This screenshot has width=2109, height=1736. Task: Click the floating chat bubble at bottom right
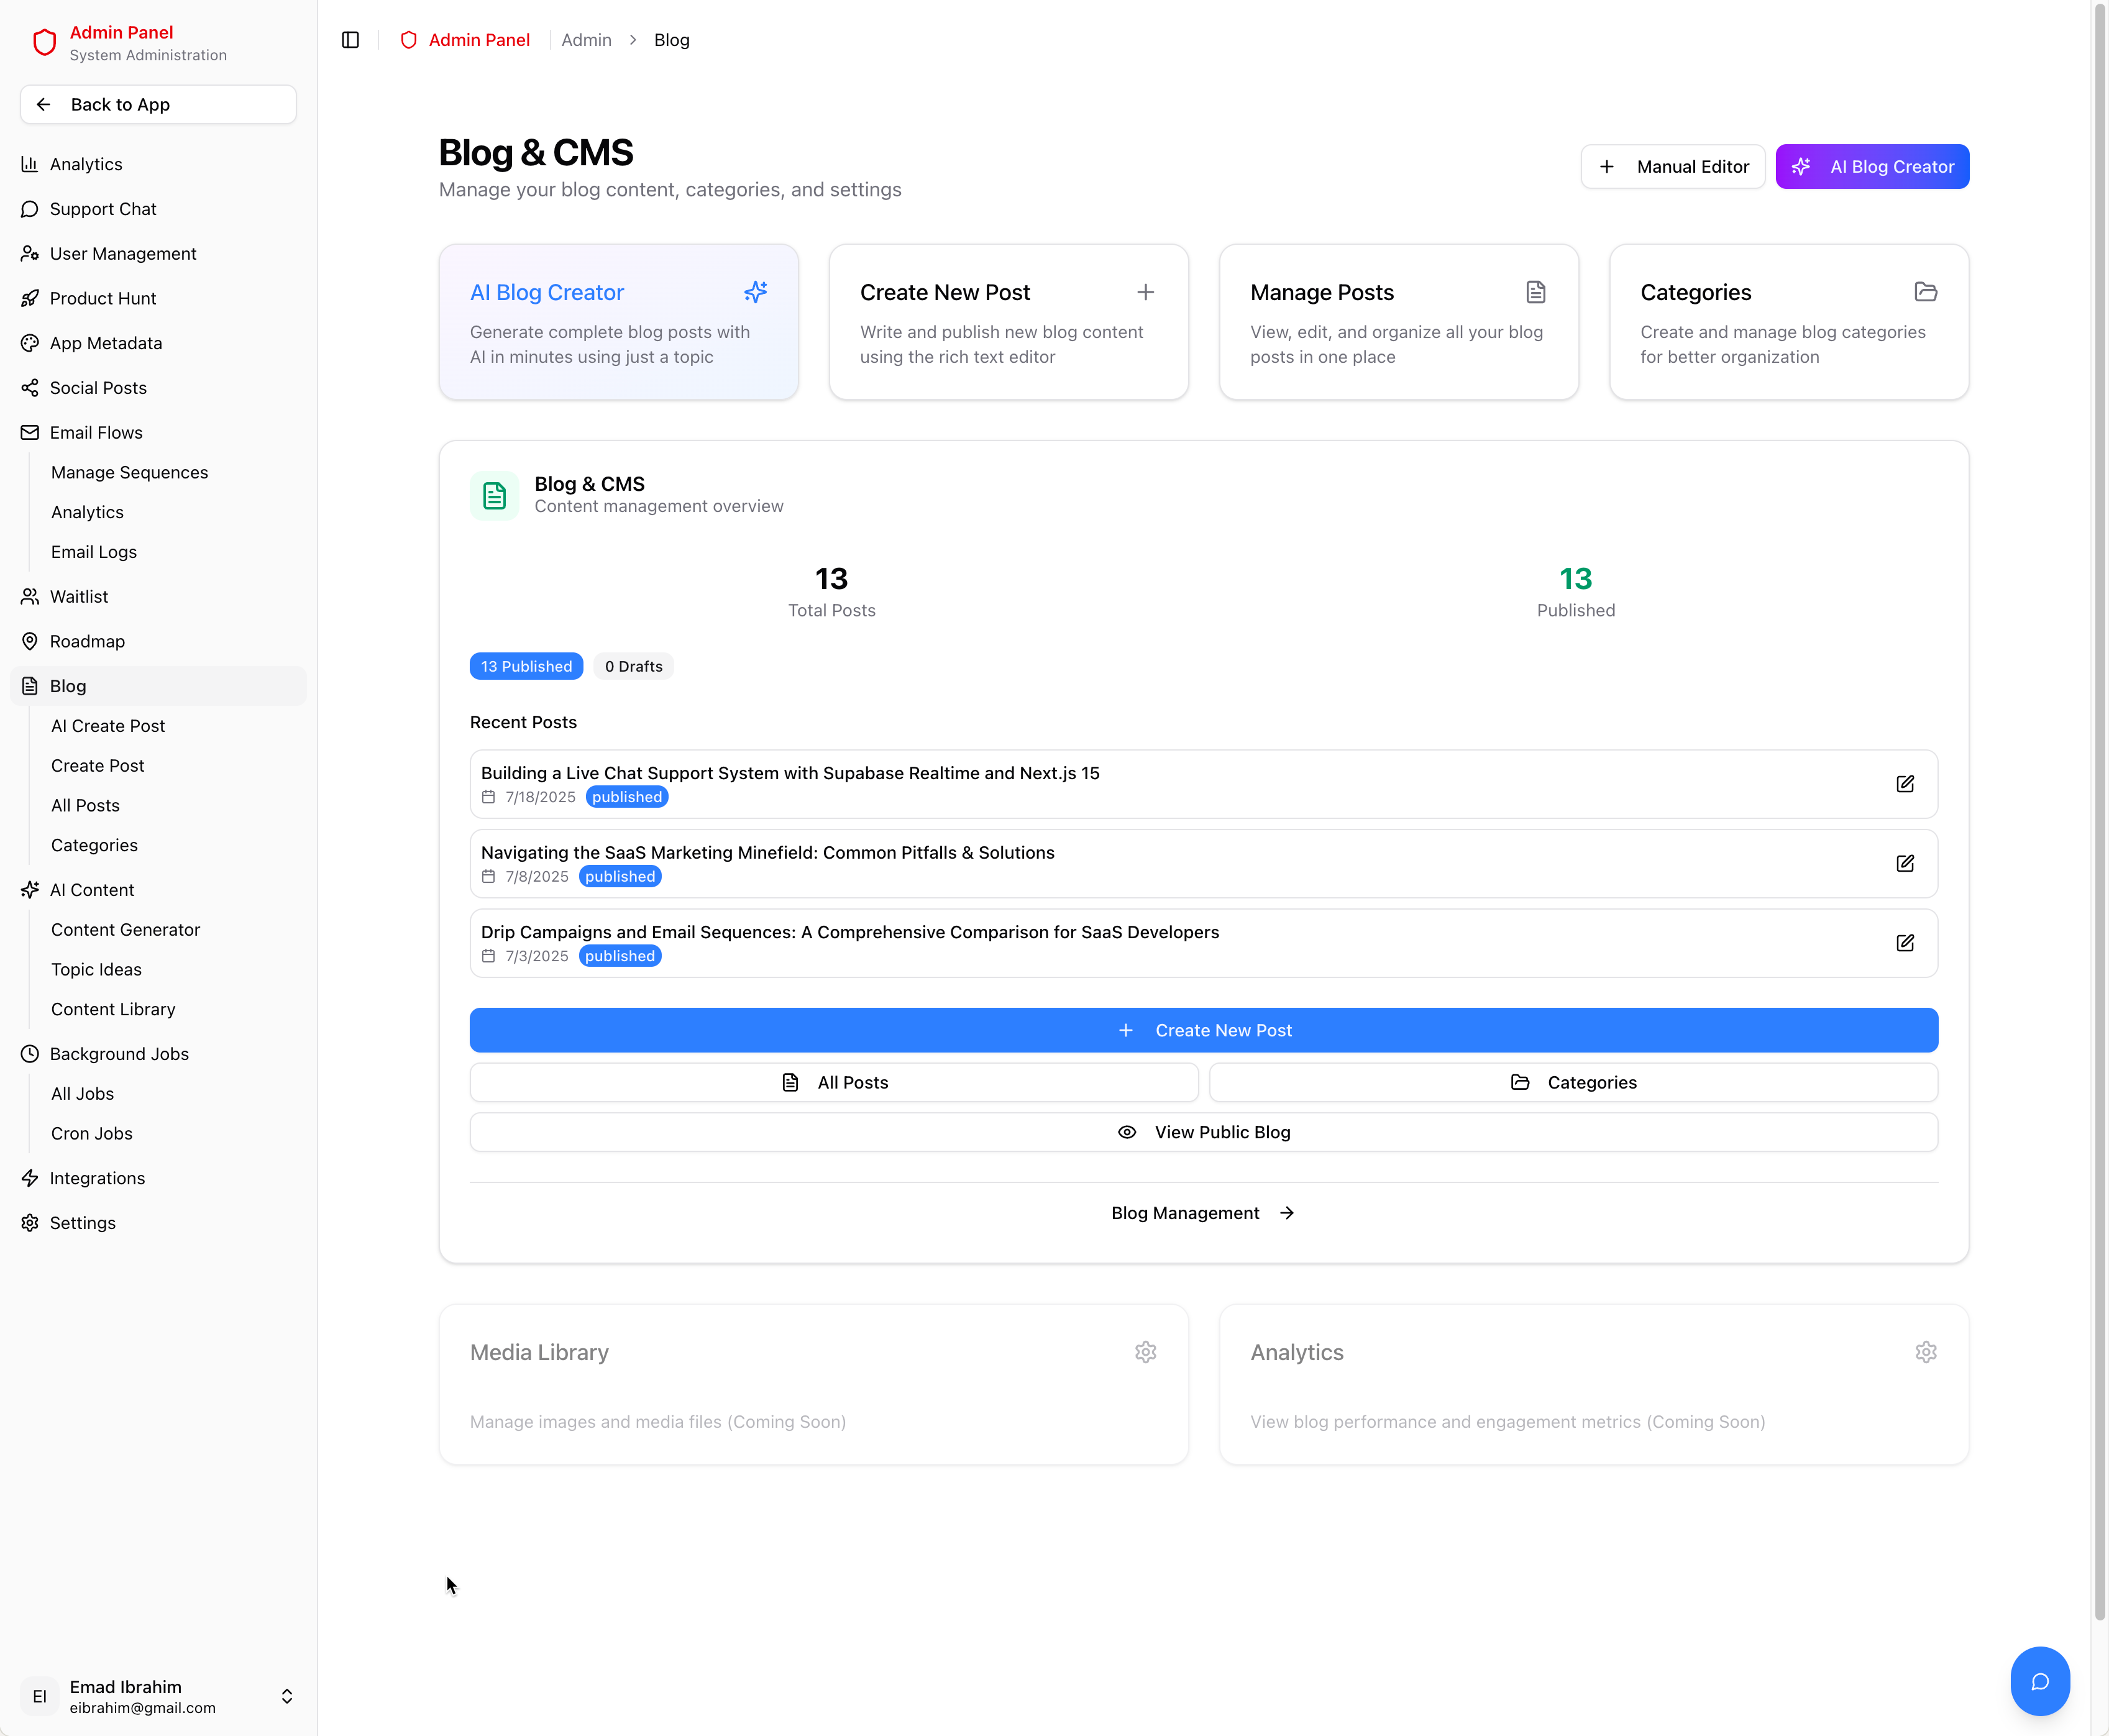(2040, 1681)
